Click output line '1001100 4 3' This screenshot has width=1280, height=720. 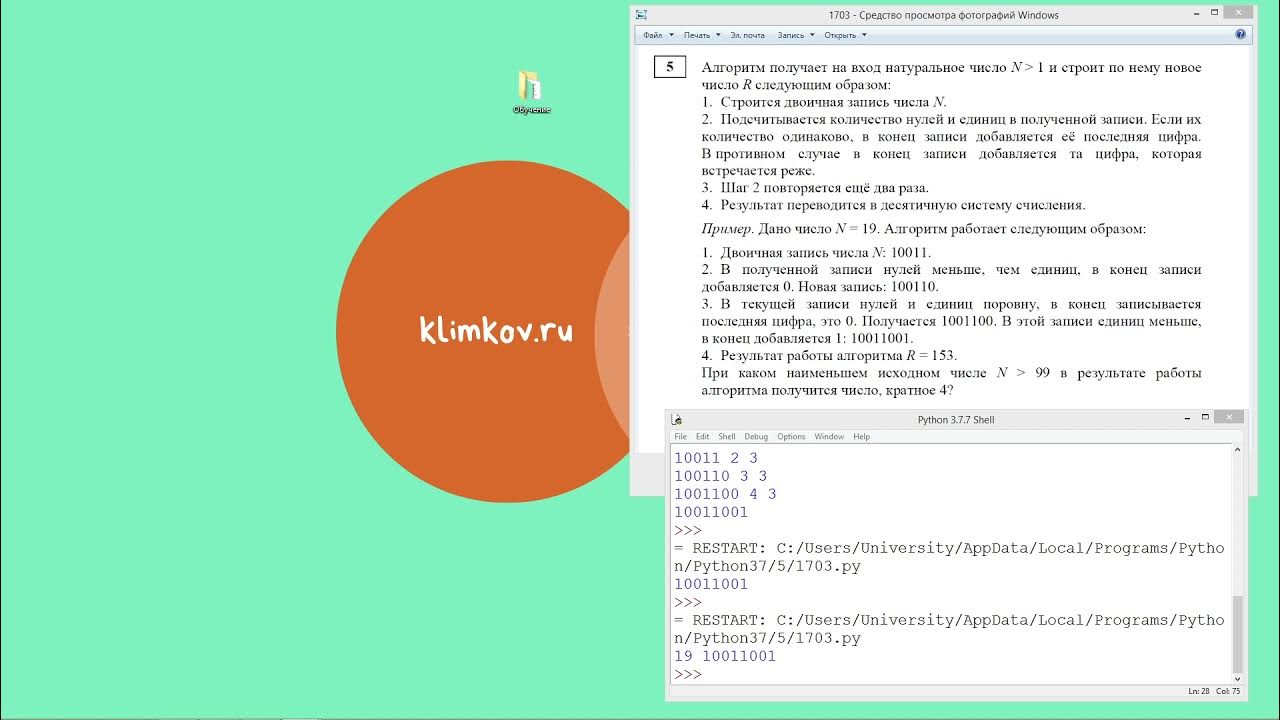pyautogui.click(x=725, y=494)
